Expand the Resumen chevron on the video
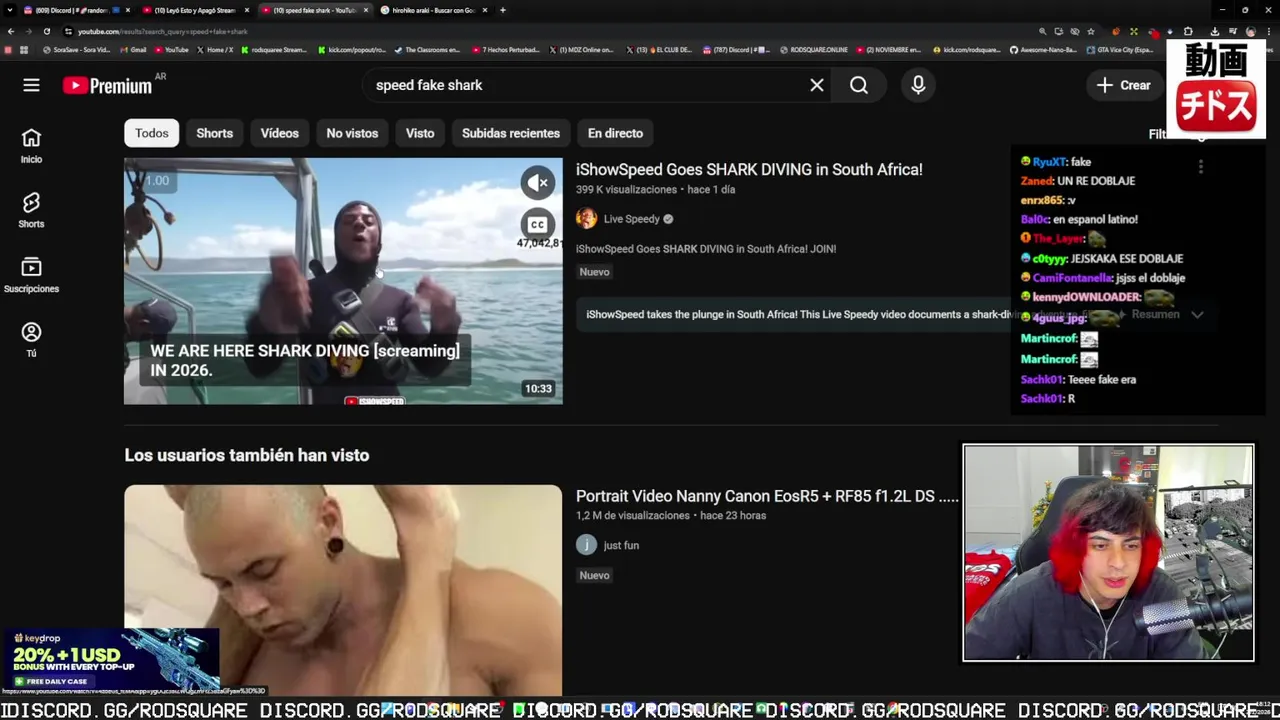Viewport: 1280px width, 720px height. 1197,314
